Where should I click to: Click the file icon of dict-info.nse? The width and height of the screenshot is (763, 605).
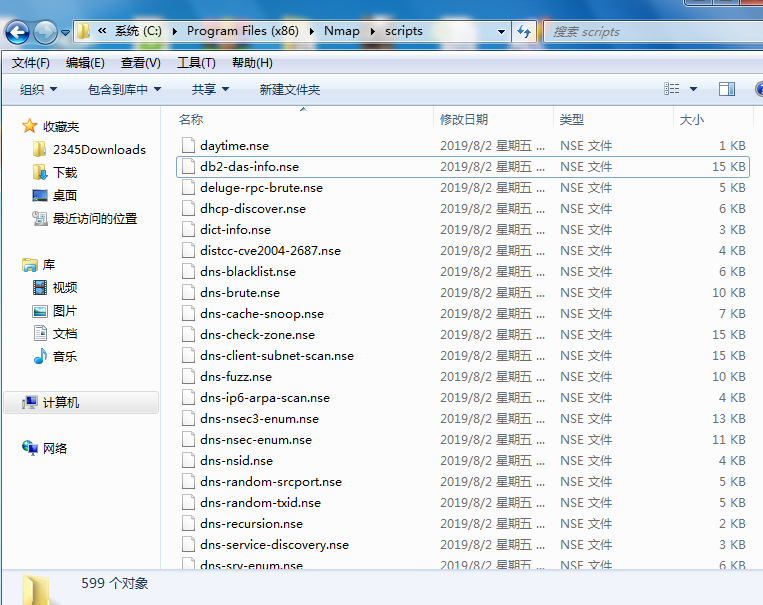pyautogui.click(x=188, y=229)
